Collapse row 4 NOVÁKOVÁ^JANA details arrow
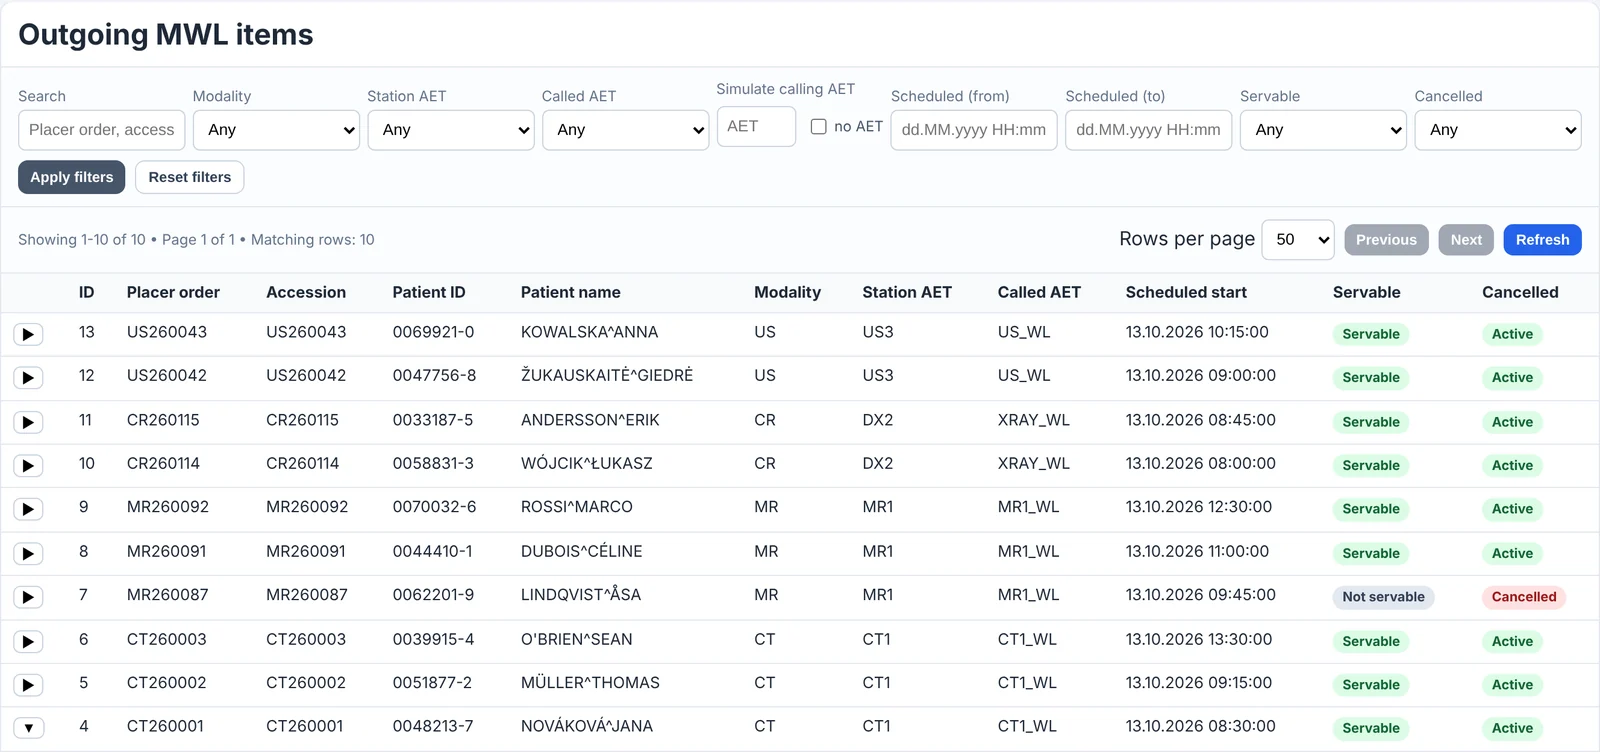 coord(28,728)
